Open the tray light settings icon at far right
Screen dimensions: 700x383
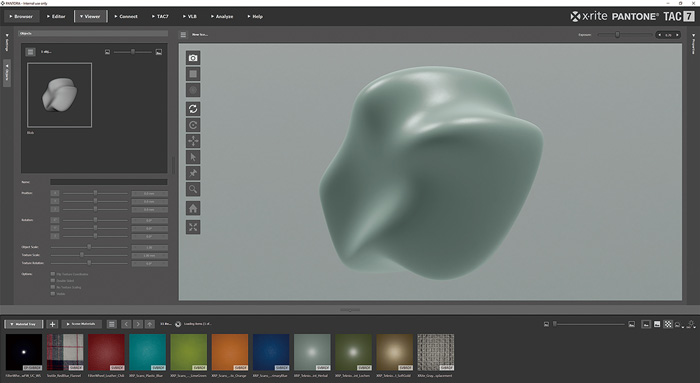point(691,324)
